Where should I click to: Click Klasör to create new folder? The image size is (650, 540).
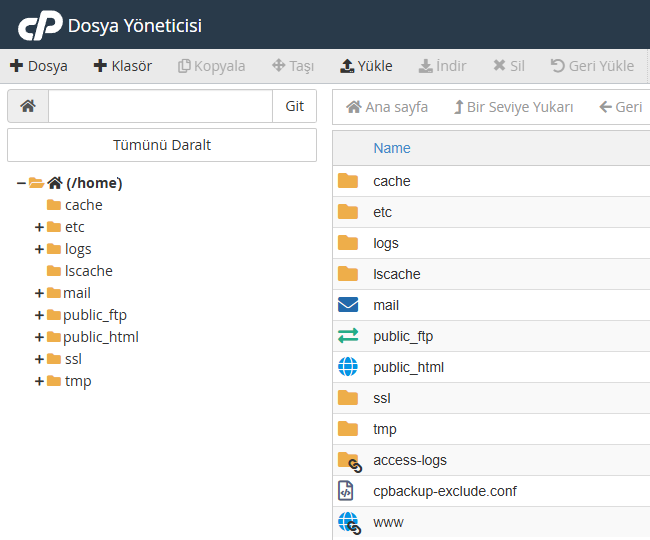[x=122, y=66]
